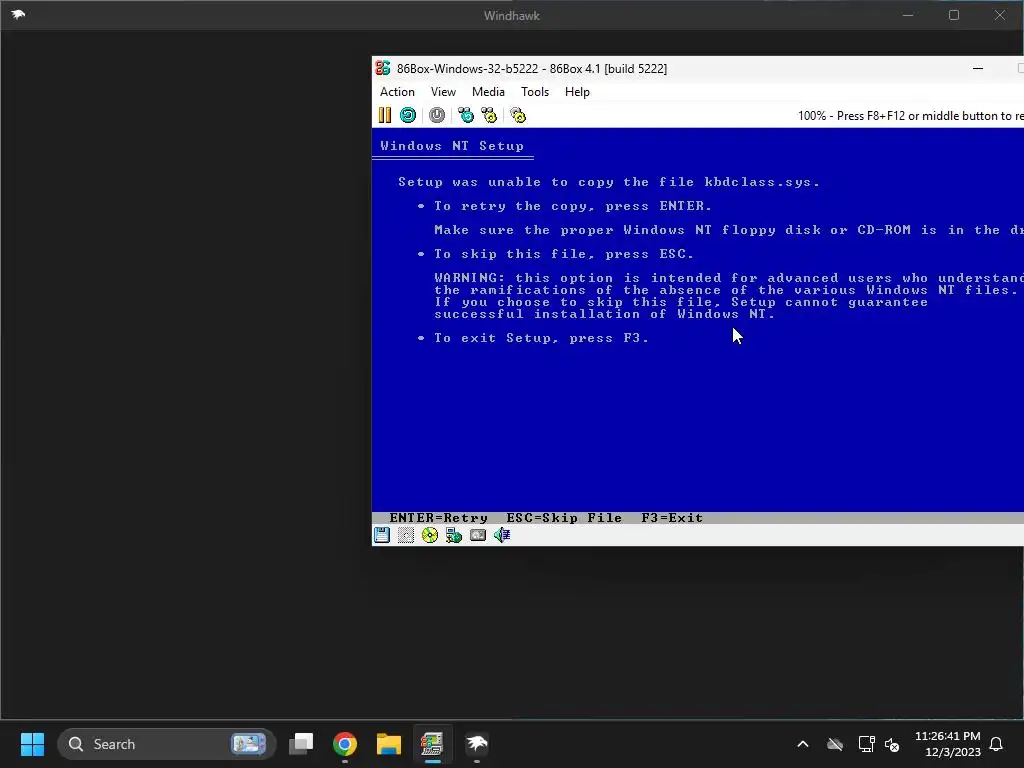Close the Windhawk window
Viewport: 1024px width, 768px height.
pos(1000,15)
